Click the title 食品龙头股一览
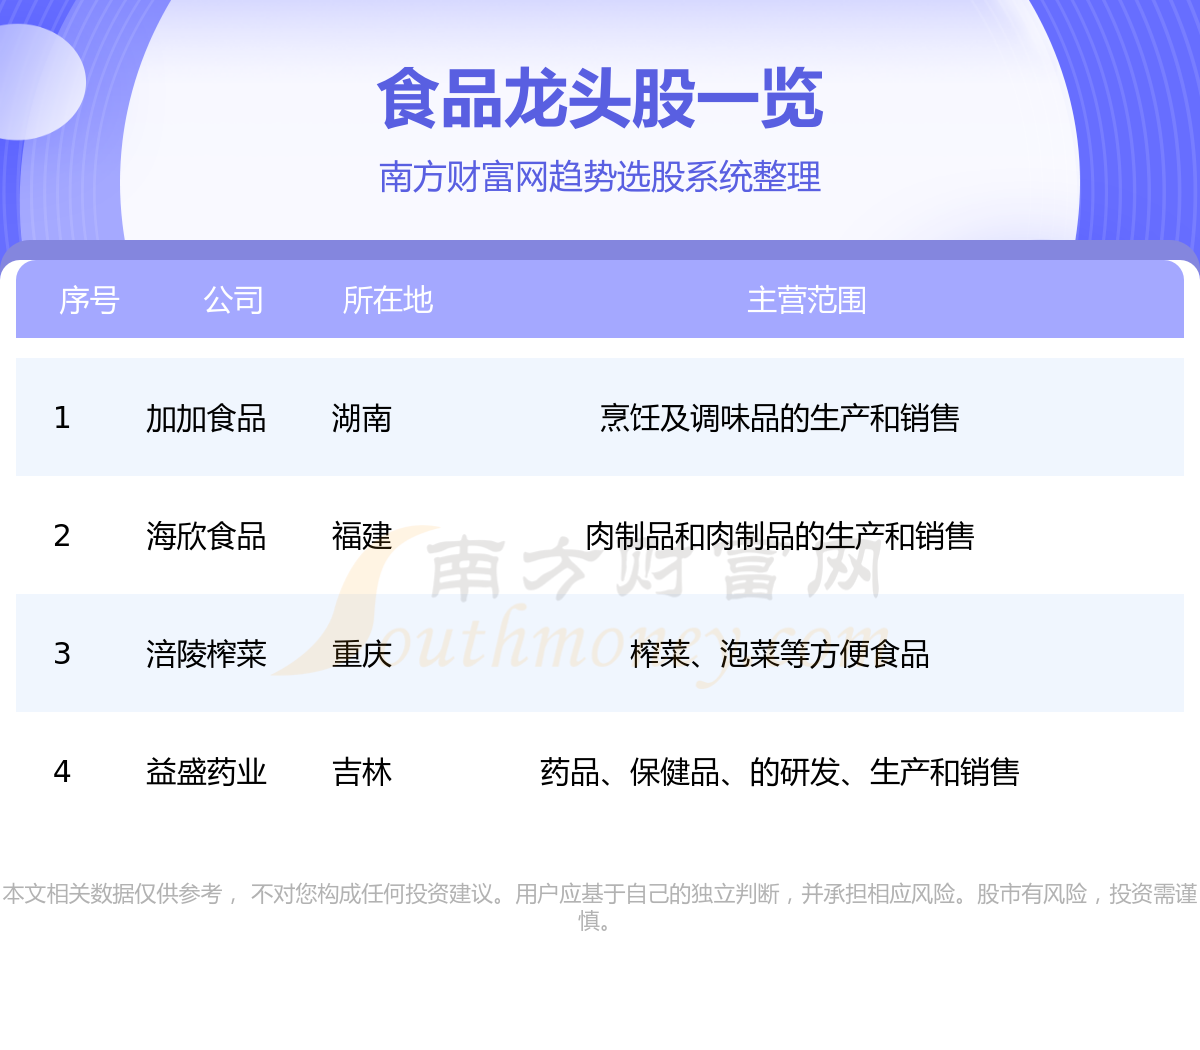This screenshot has height=1050, width=1200. coord(600,99)
